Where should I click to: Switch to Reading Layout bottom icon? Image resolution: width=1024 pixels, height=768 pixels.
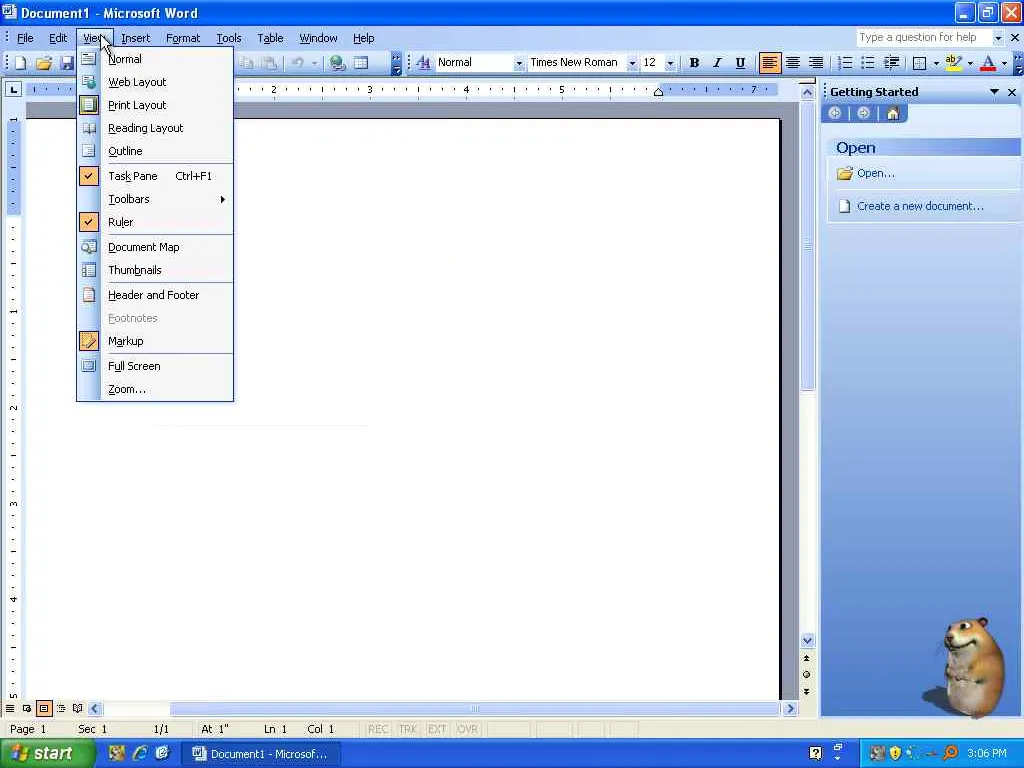(x=78, y=708)
